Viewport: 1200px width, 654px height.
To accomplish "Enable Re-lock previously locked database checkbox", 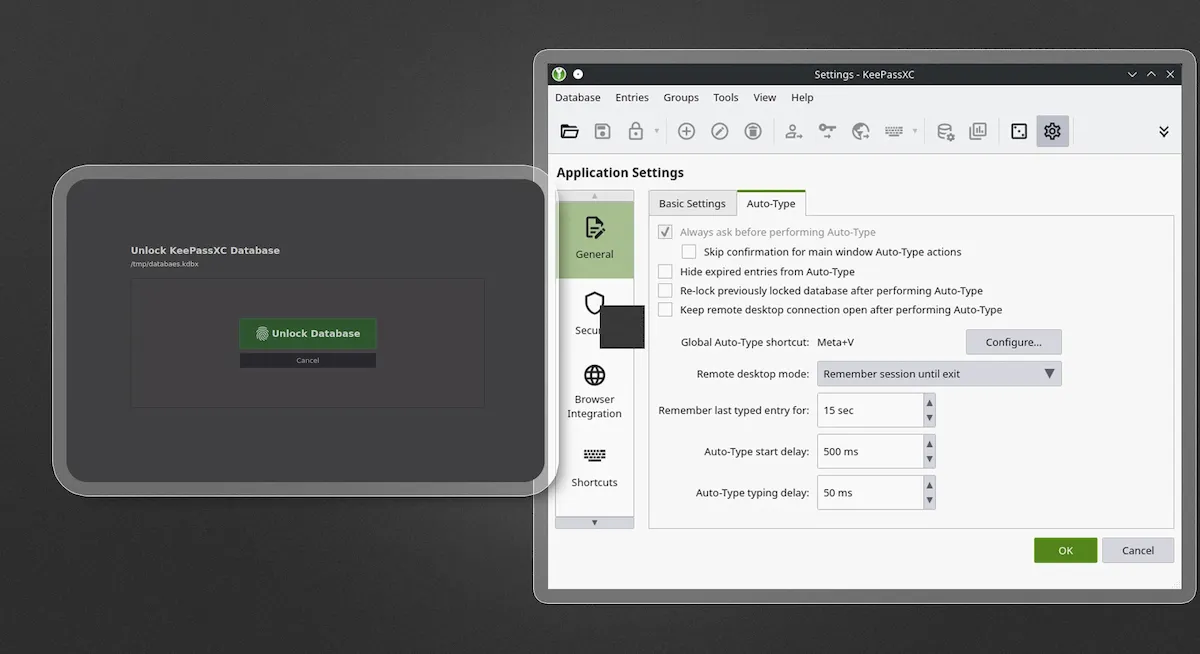I will 665,290.
